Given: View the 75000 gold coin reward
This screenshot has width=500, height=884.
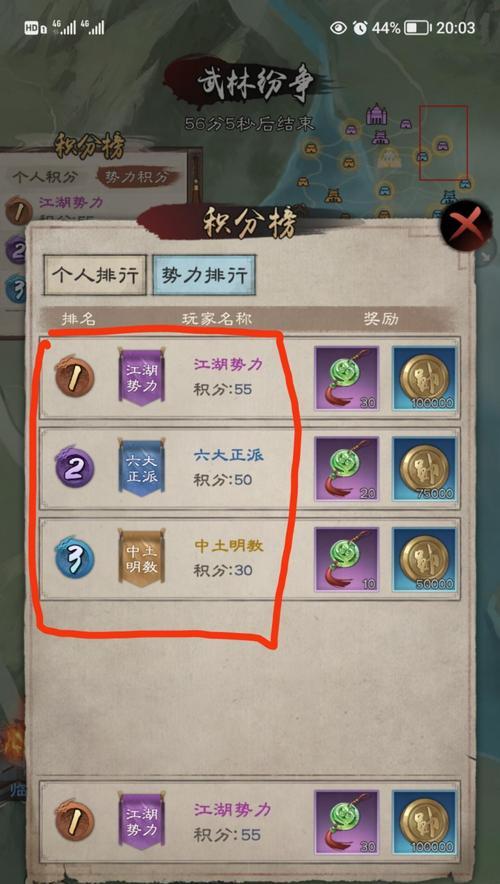Looking at the screenshot, I should point(424,468).
